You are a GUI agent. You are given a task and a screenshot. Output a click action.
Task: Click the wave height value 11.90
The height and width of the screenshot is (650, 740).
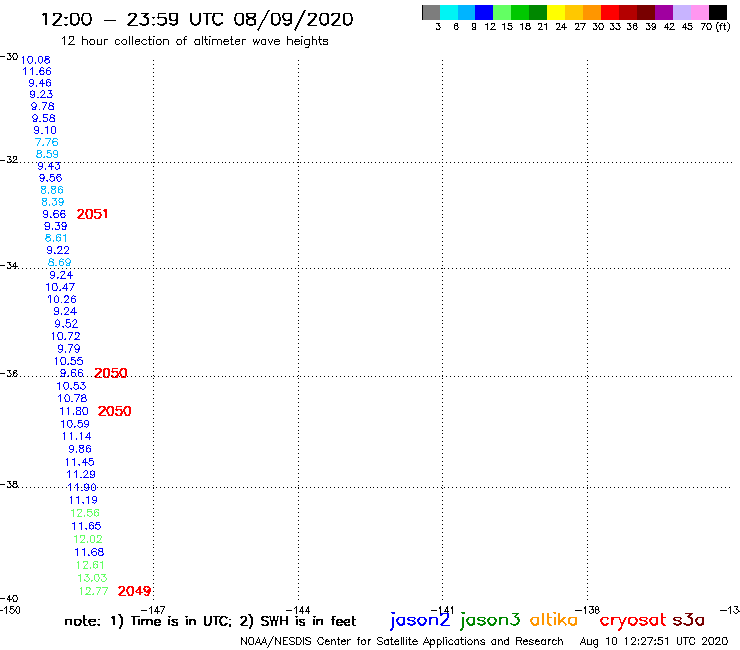82,487
